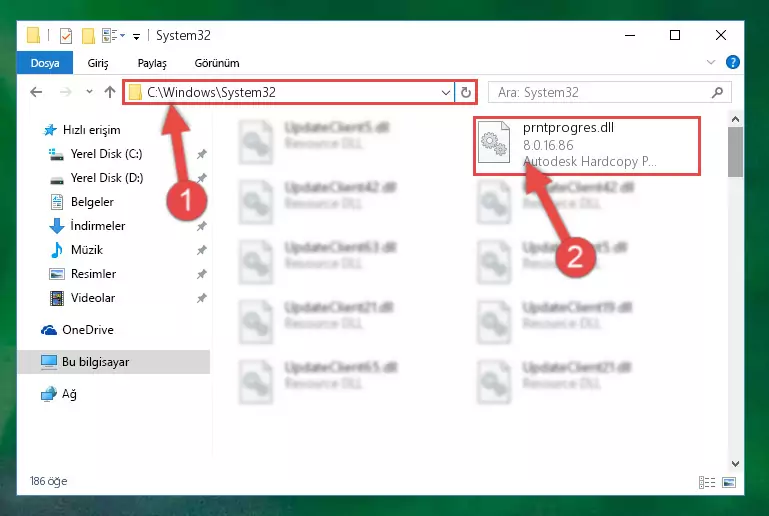Screen dimensions: 769x516
Task: Select Bu bilgisayar in the sidebar
Action: click(114, 362)
